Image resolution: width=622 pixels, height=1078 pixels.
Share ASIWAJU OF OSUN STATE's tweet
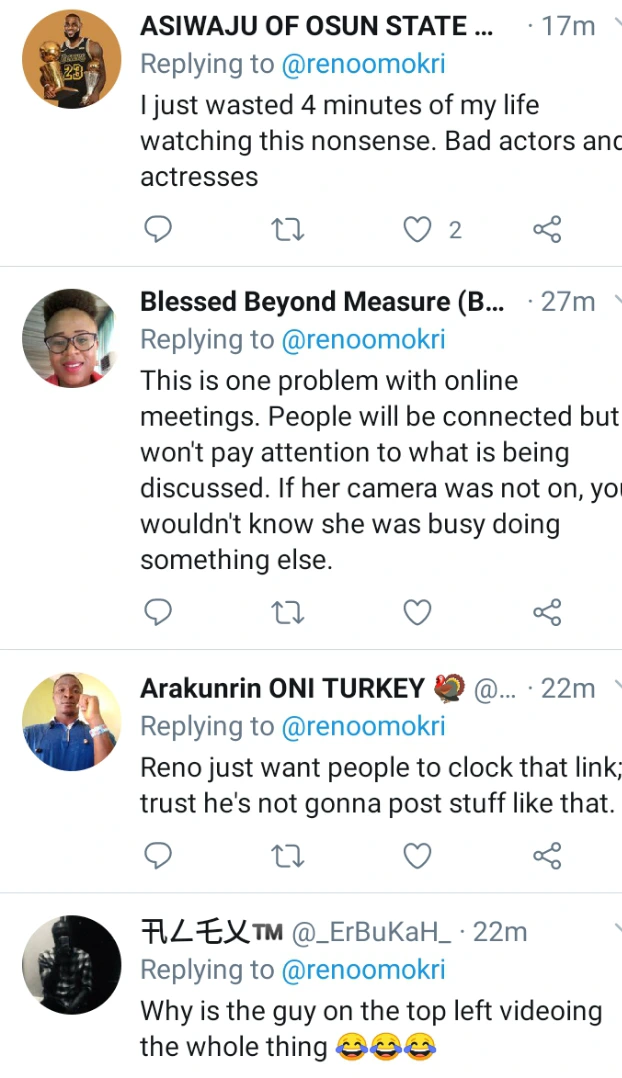547,231
